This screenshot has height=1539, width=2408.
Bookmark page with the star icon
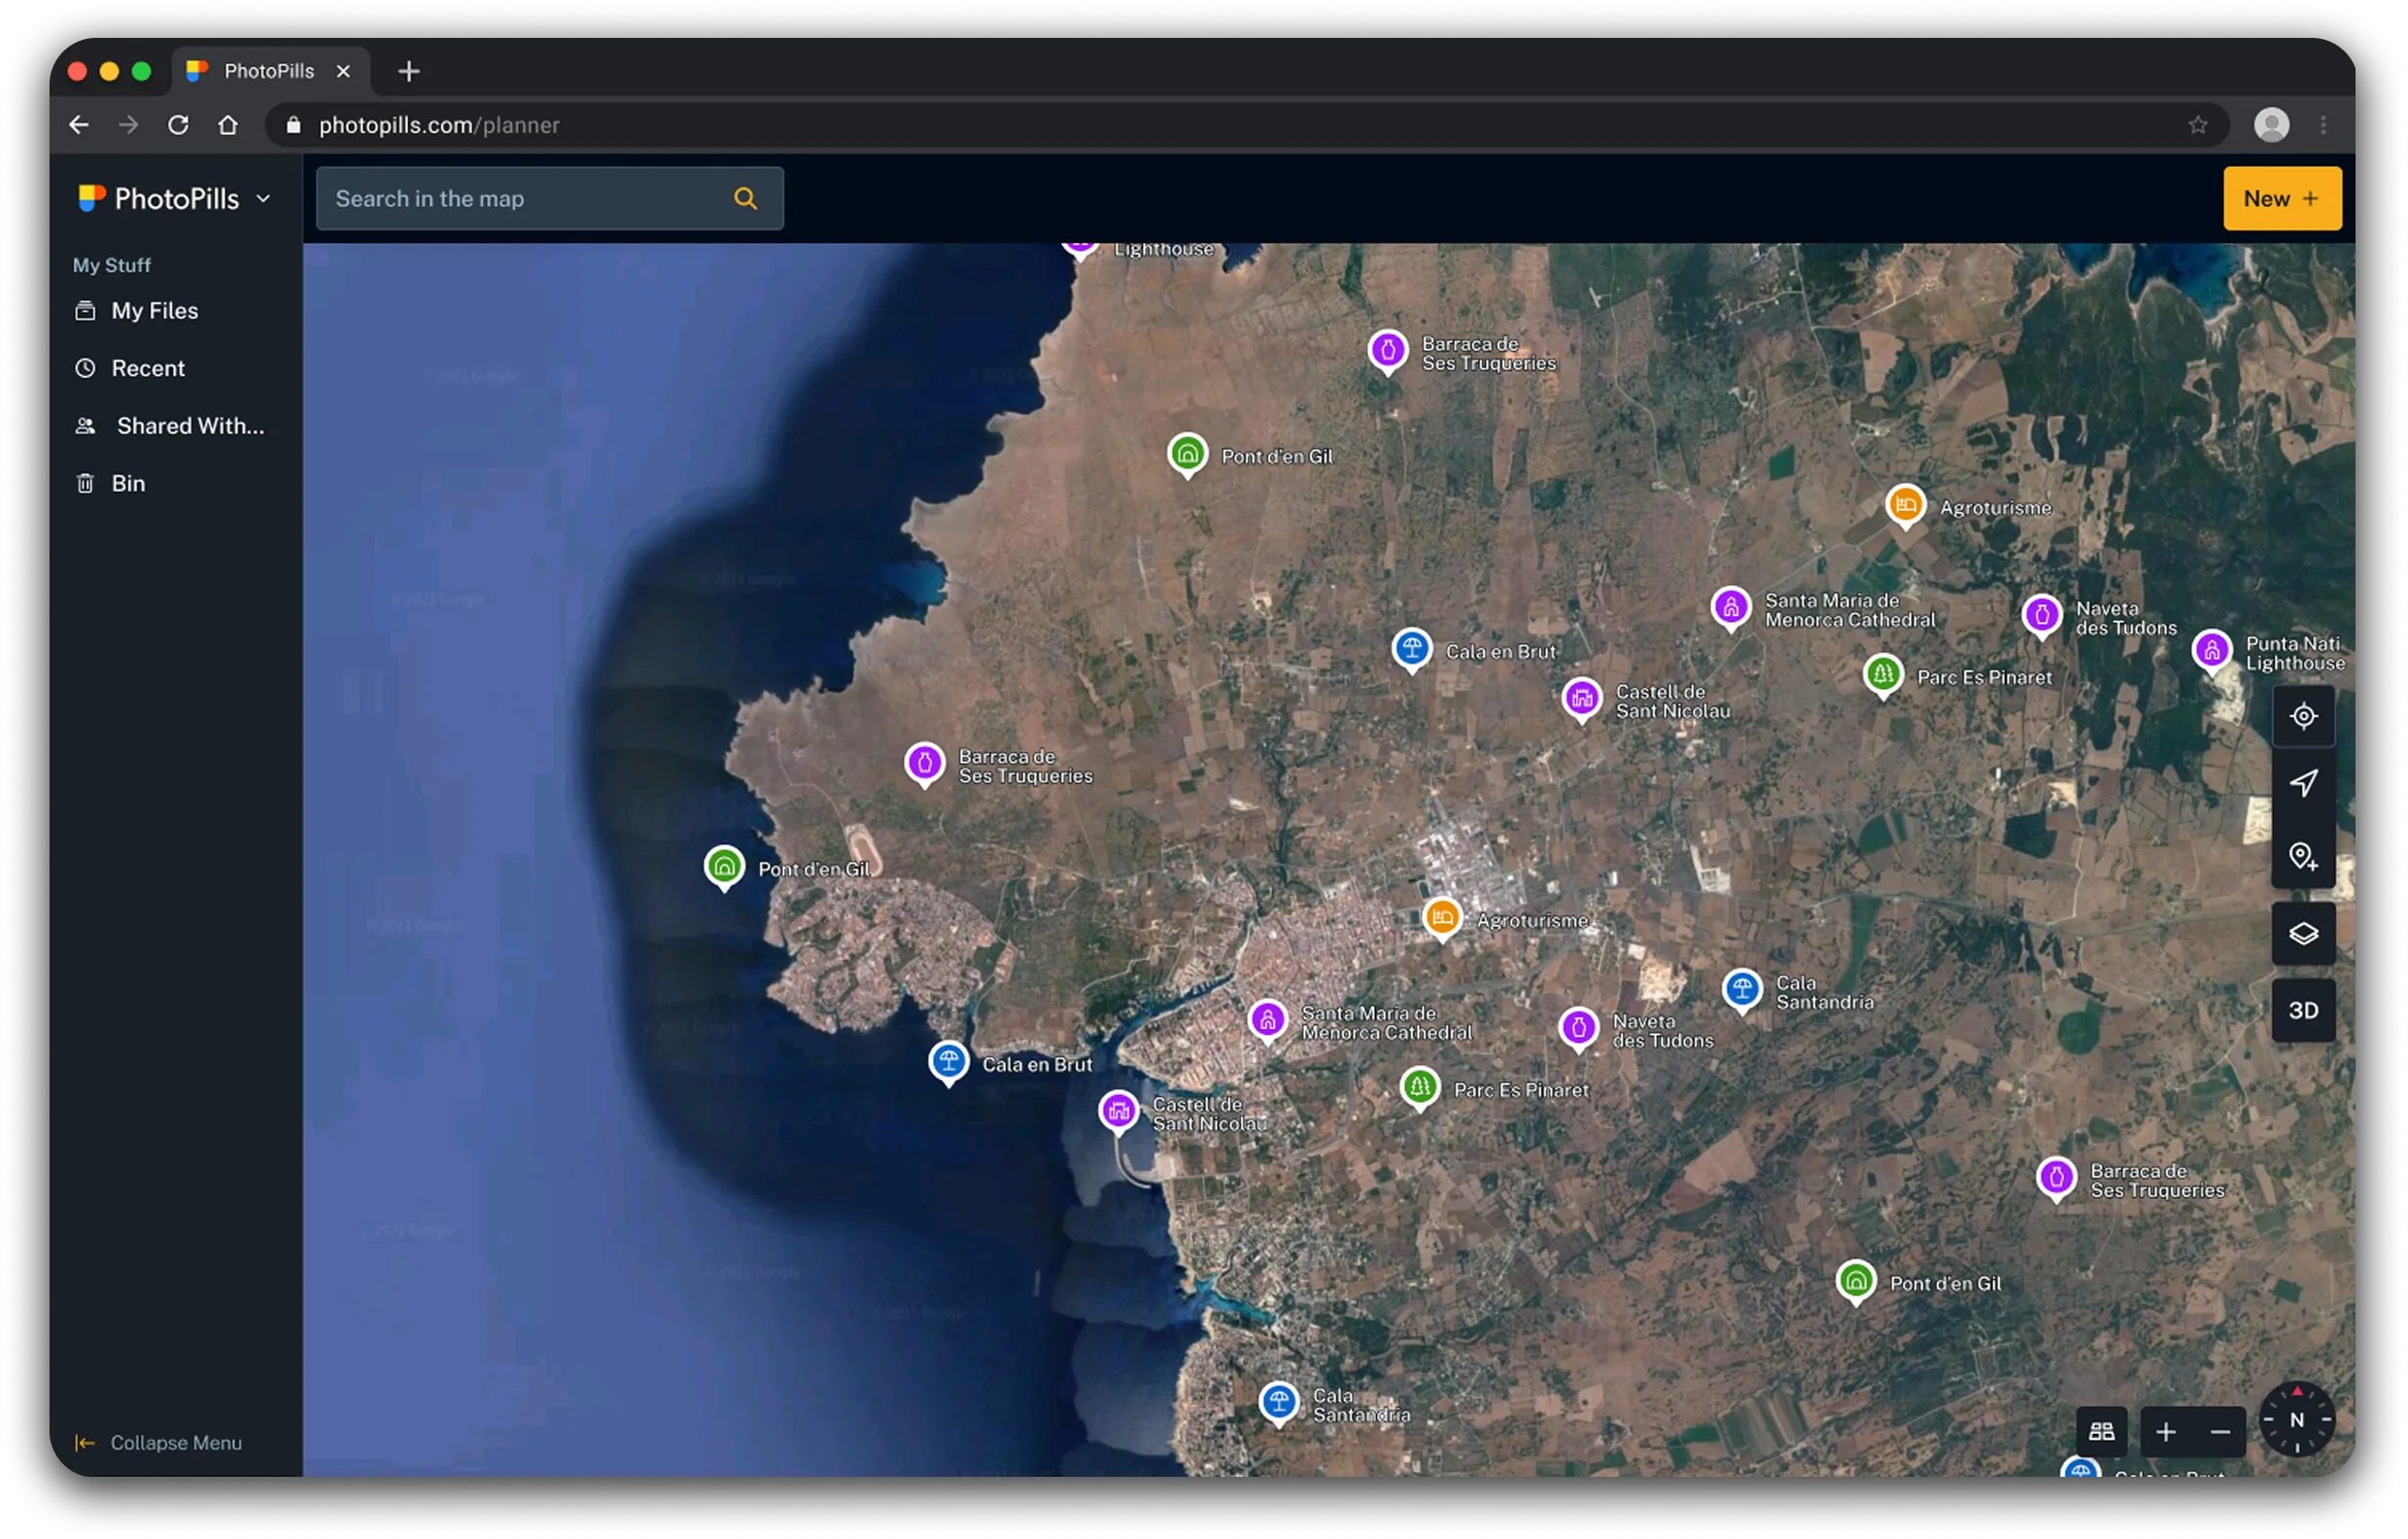[x=2197, y=125]
